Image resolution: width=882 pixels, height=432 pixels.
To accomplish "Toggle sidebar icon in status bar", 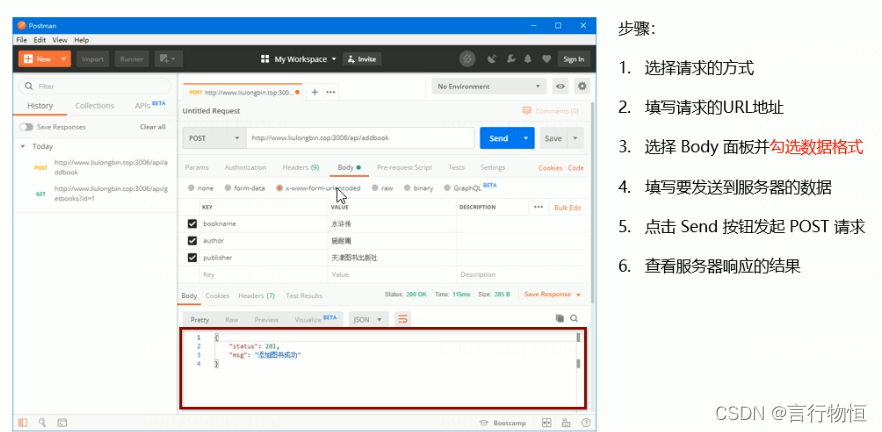I will (23, 422).
